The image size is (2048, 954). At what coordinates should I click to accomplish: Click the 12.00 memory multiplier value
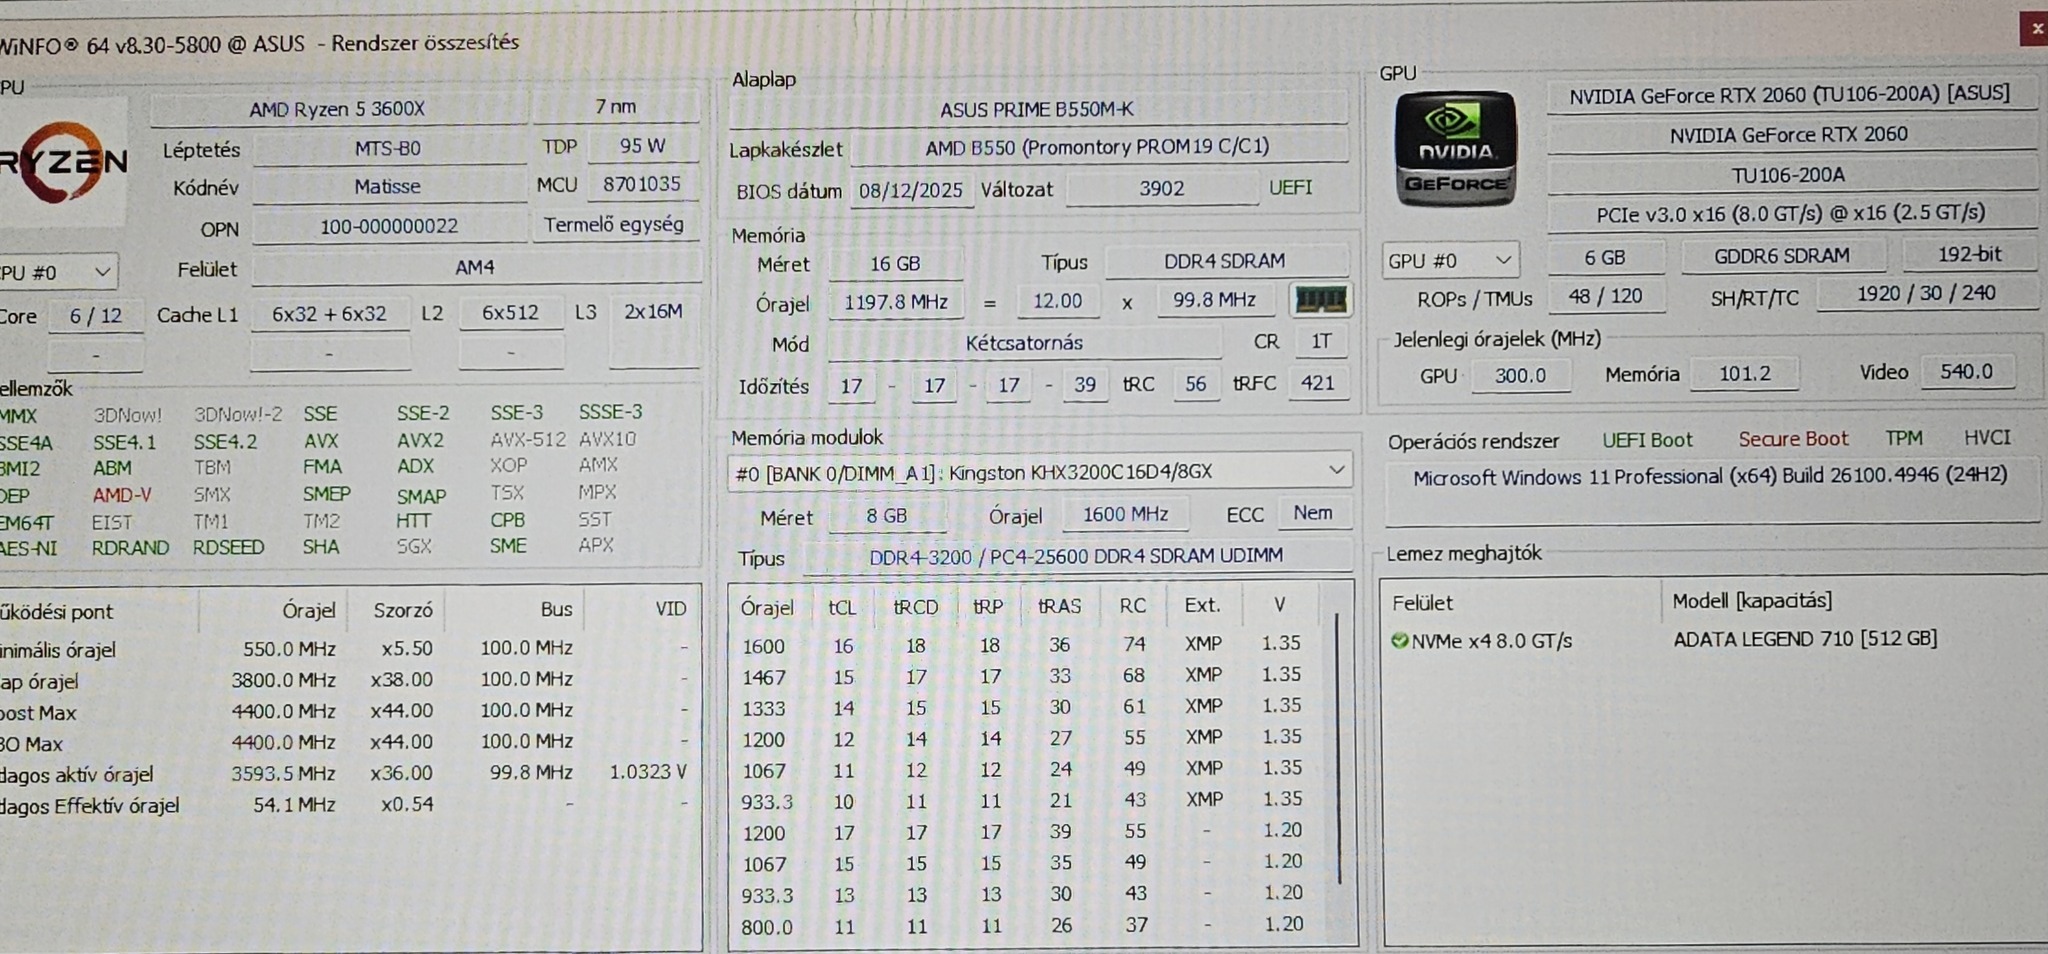pos(1058,301)
